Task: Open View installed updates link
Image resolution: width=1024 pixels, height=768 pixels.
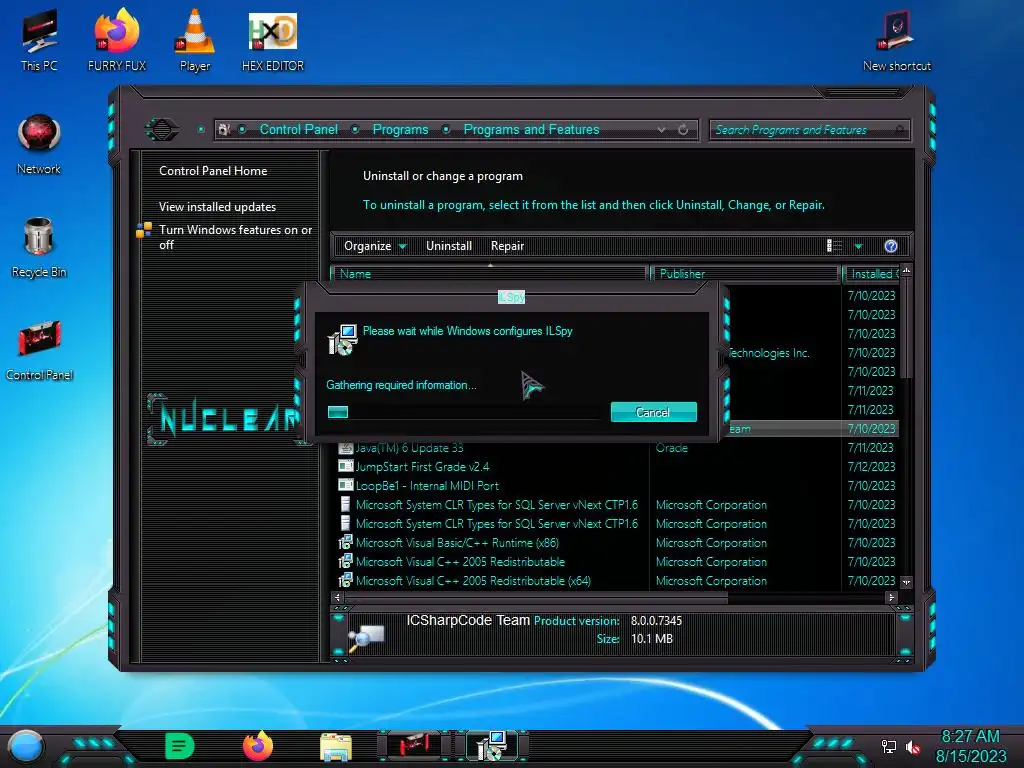Action: click(217, 207)
